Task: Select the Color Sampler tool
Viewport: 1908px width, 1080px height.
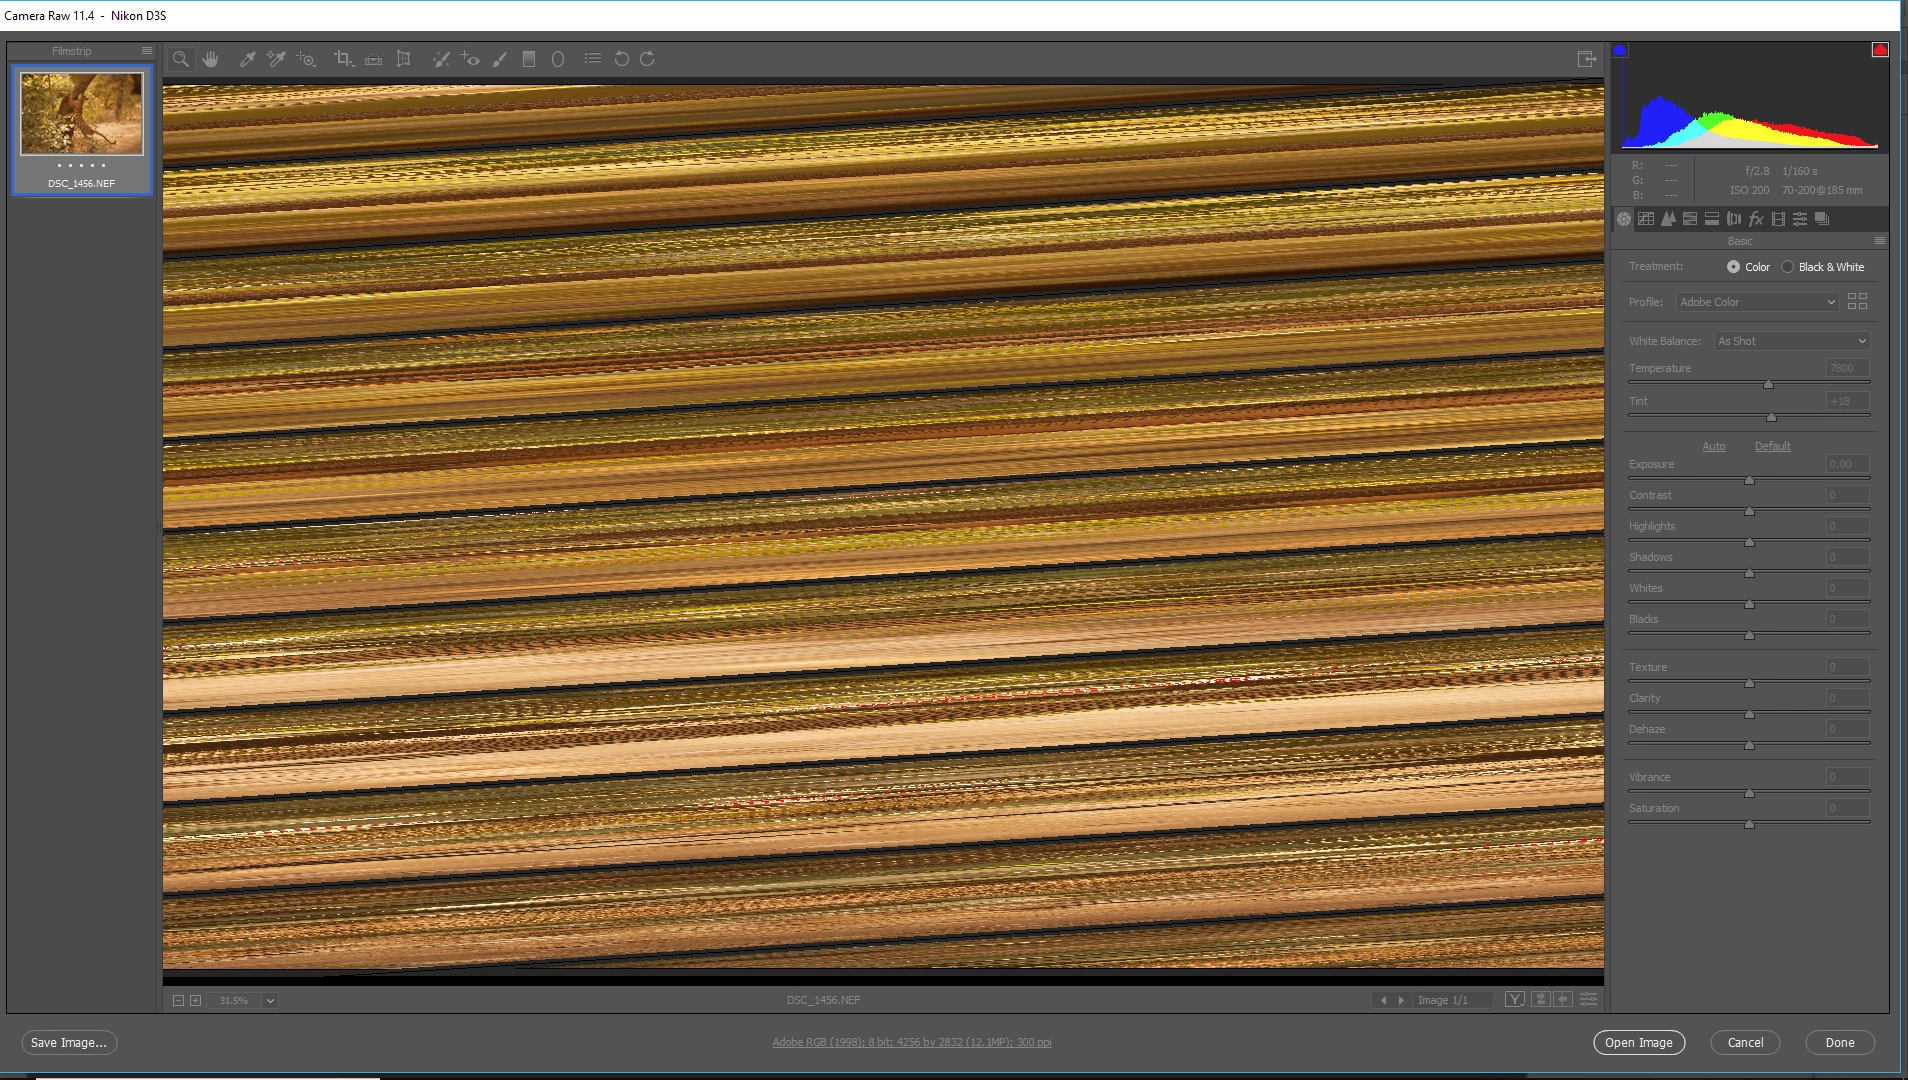Action: [276, 59]
